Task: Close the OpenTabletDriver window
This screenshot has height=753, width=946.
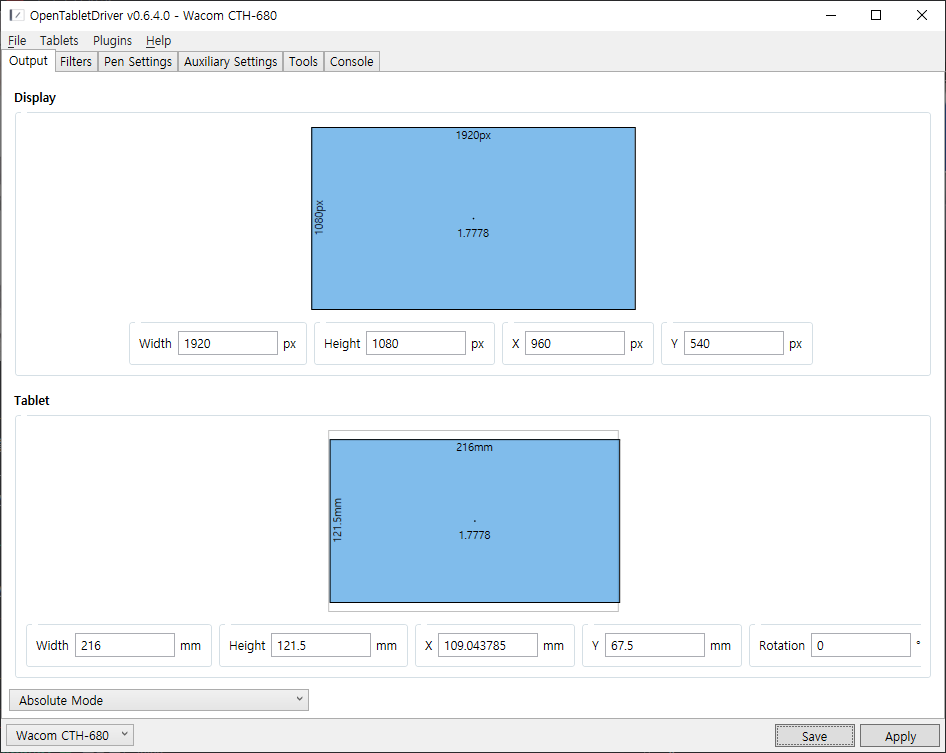Action: pyautogui.click(x=922, y=15)
